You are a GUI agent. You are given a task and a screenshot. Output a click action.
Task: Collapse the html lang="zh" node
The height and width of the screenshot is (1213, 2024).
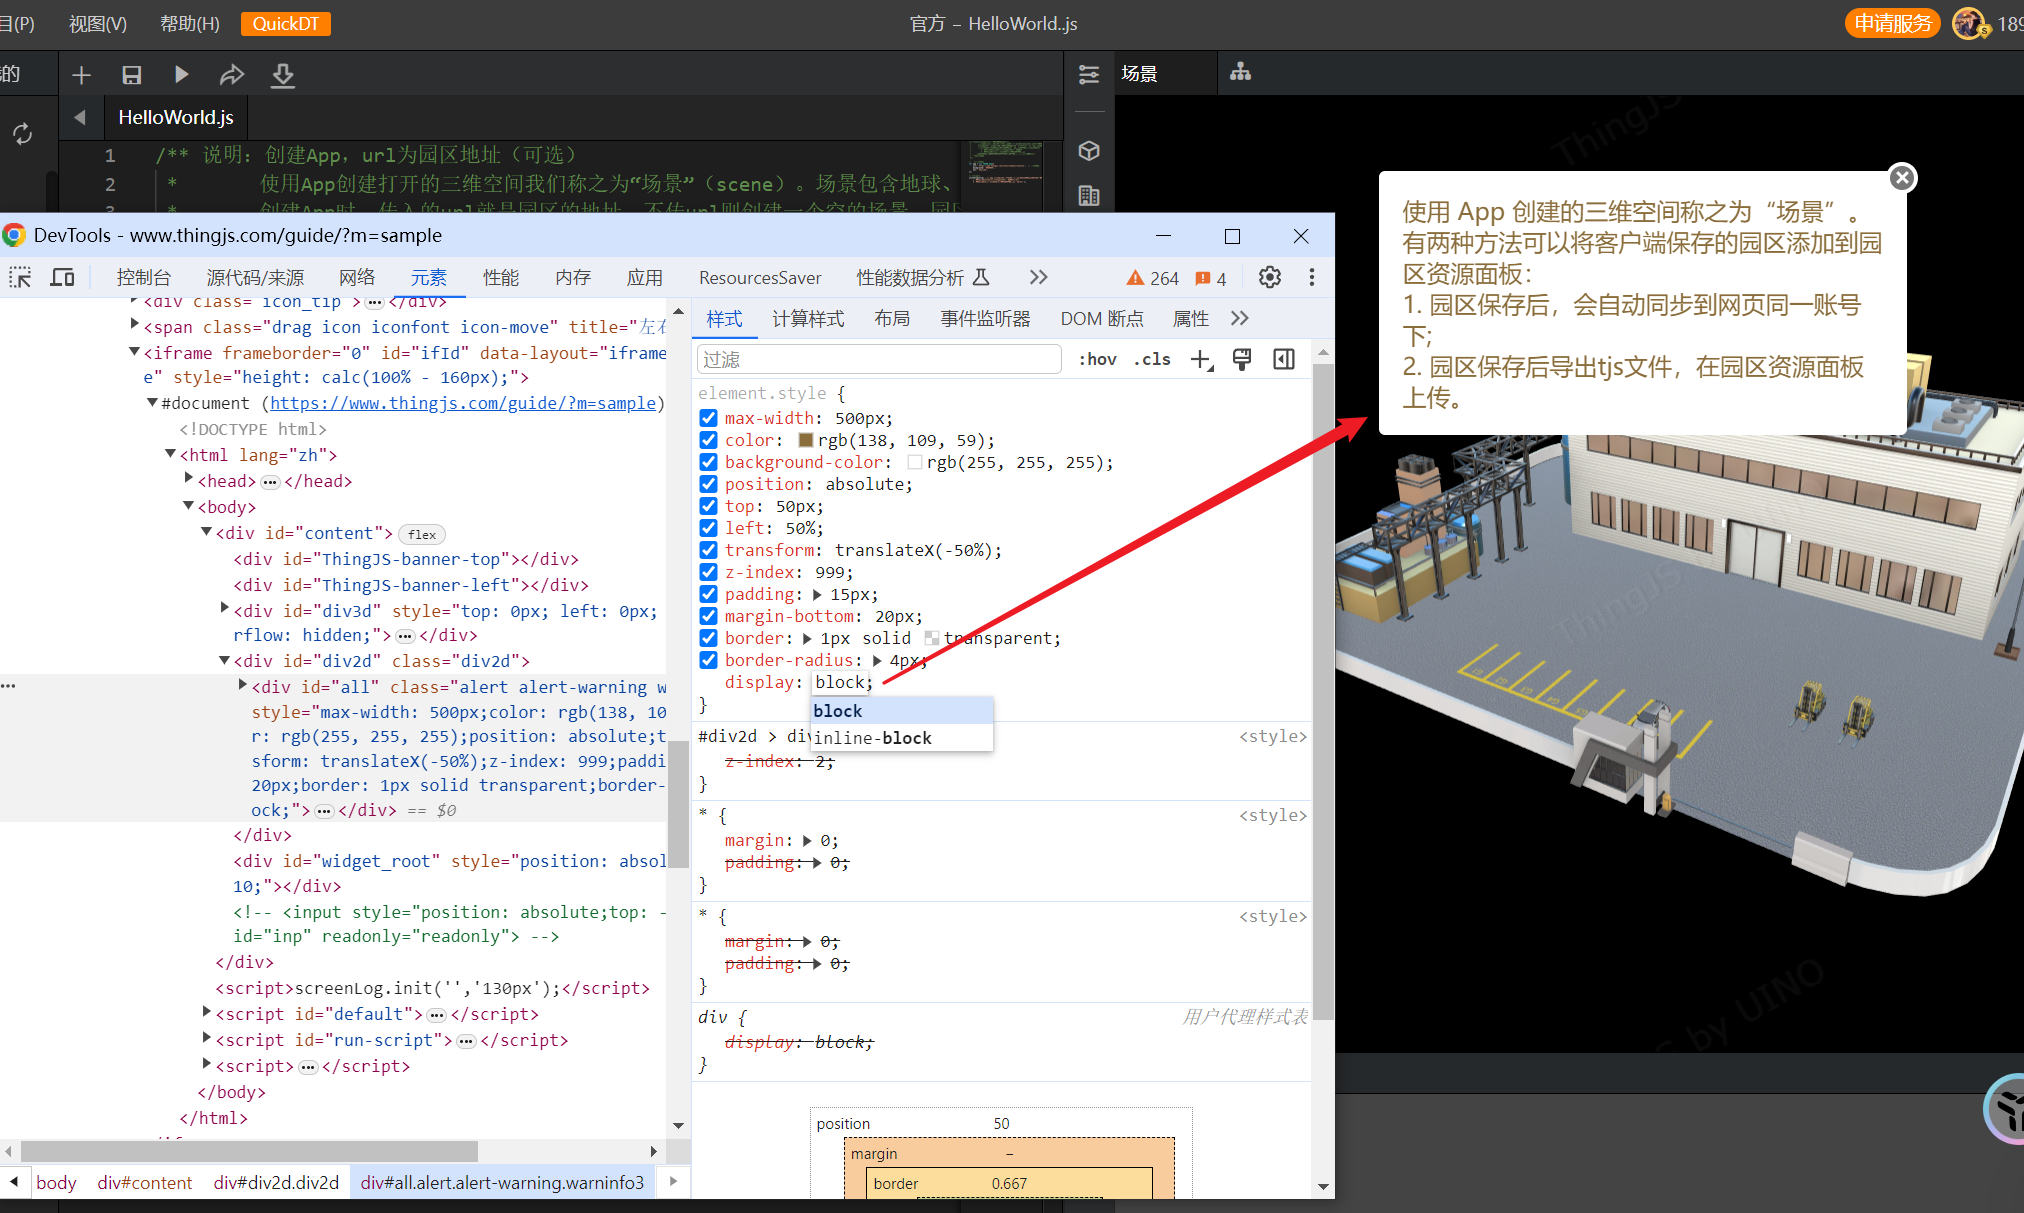(x=170, y=454)
